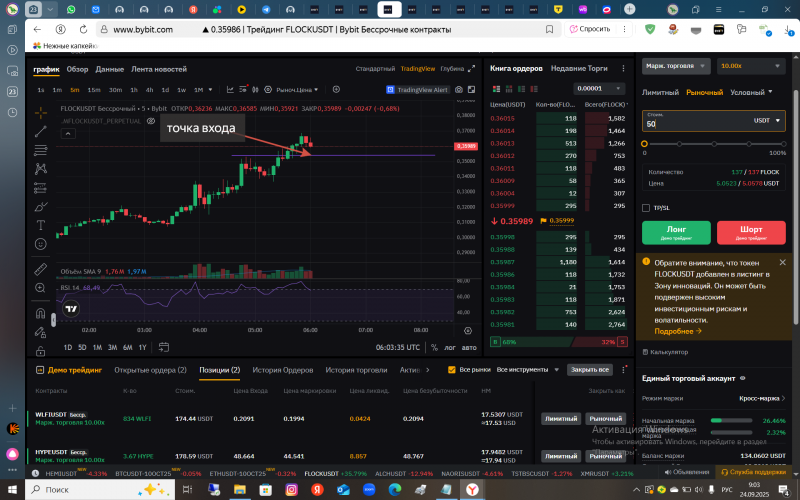Open the Подробнее link
800x500 pixels.
point(678,331)
